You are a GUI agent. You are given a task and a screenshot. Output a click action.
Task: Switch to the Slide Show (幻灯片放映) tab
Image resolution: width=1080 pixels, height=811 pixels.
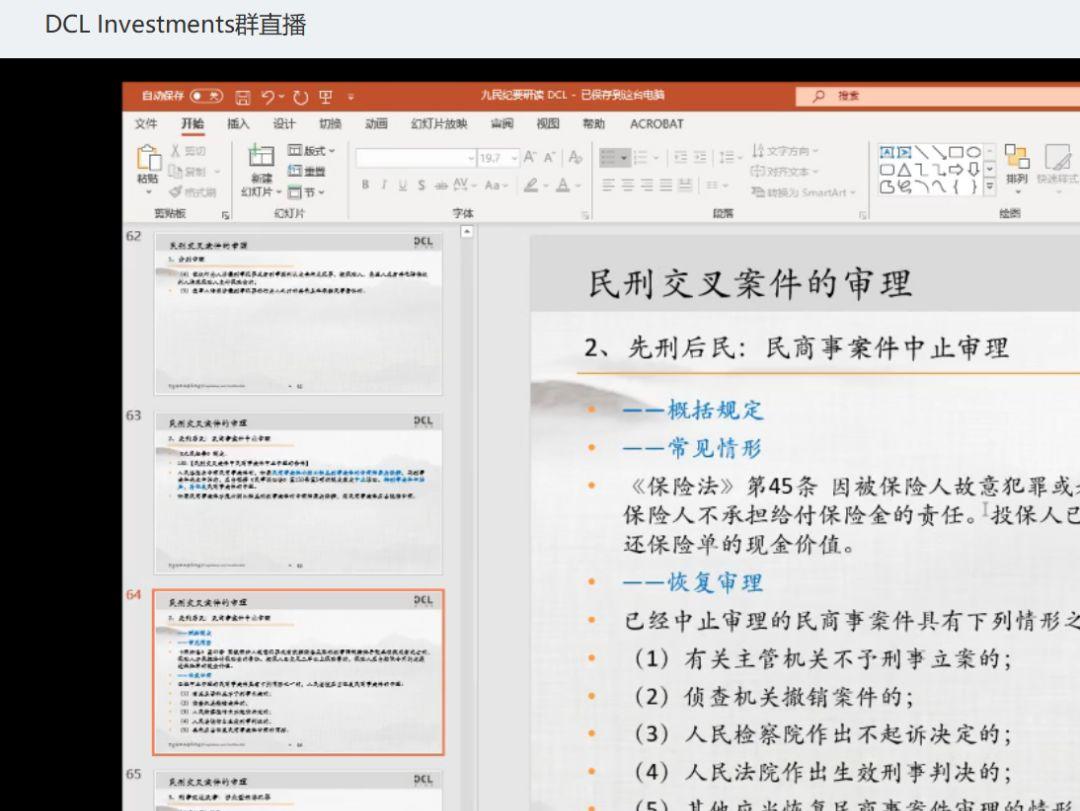pos(439,124)
